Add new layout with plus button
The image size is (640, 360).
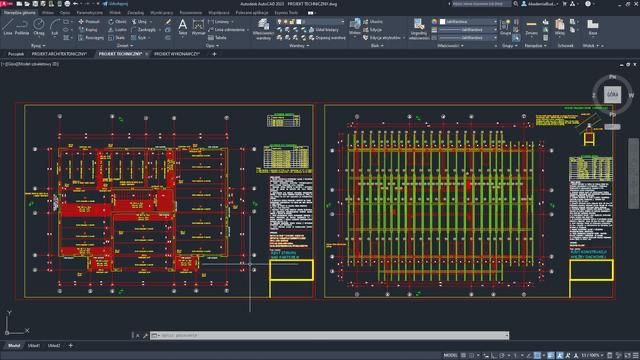(71, 346)
